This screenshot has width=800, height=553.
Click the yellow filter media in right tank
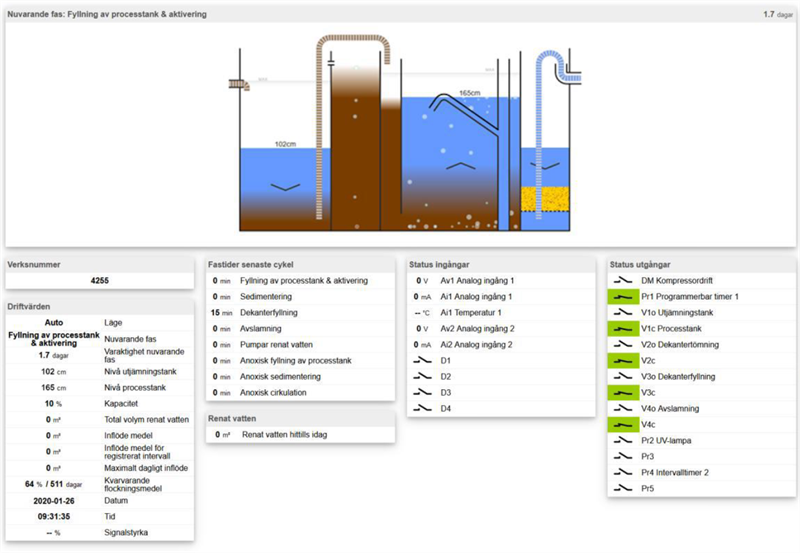click(x=545, y=198)
